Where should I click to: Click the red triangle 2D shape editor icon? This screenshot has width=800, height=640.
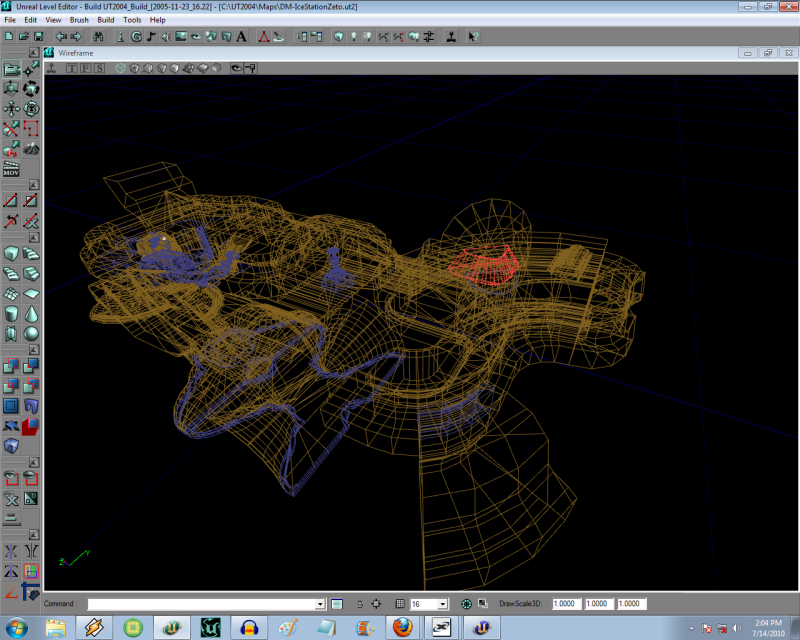pyautogui.click(x=264, y=36)
